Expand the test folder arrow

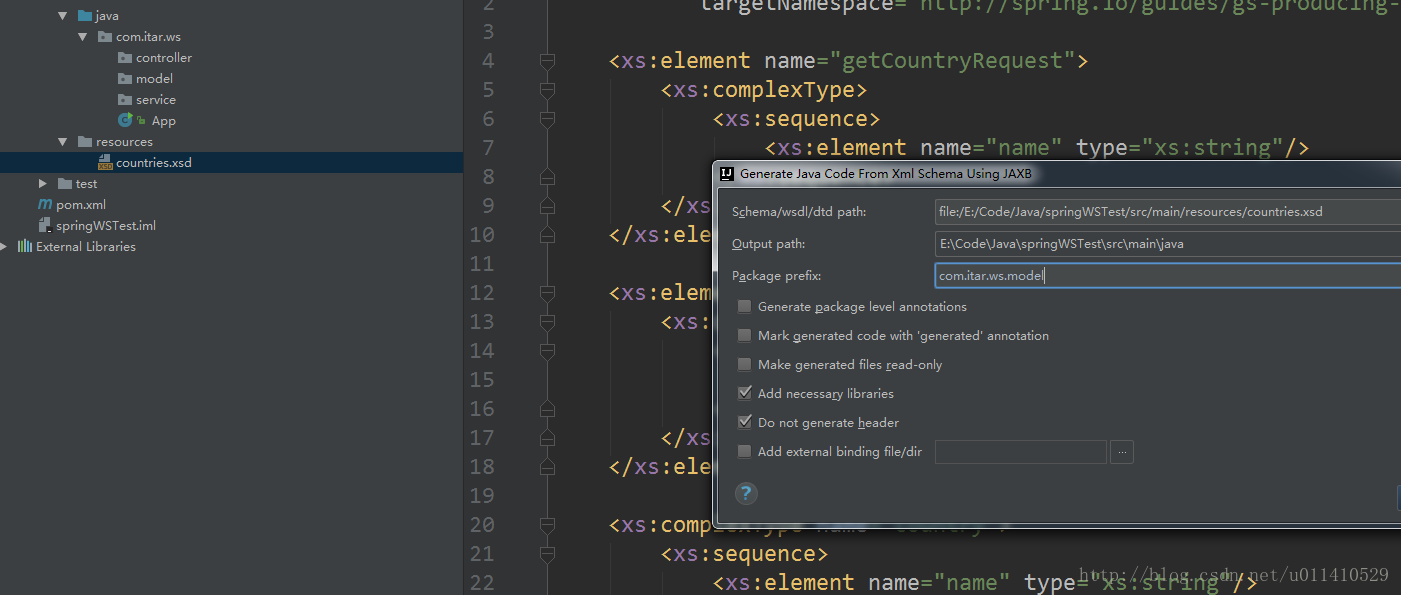coord(42,184)
